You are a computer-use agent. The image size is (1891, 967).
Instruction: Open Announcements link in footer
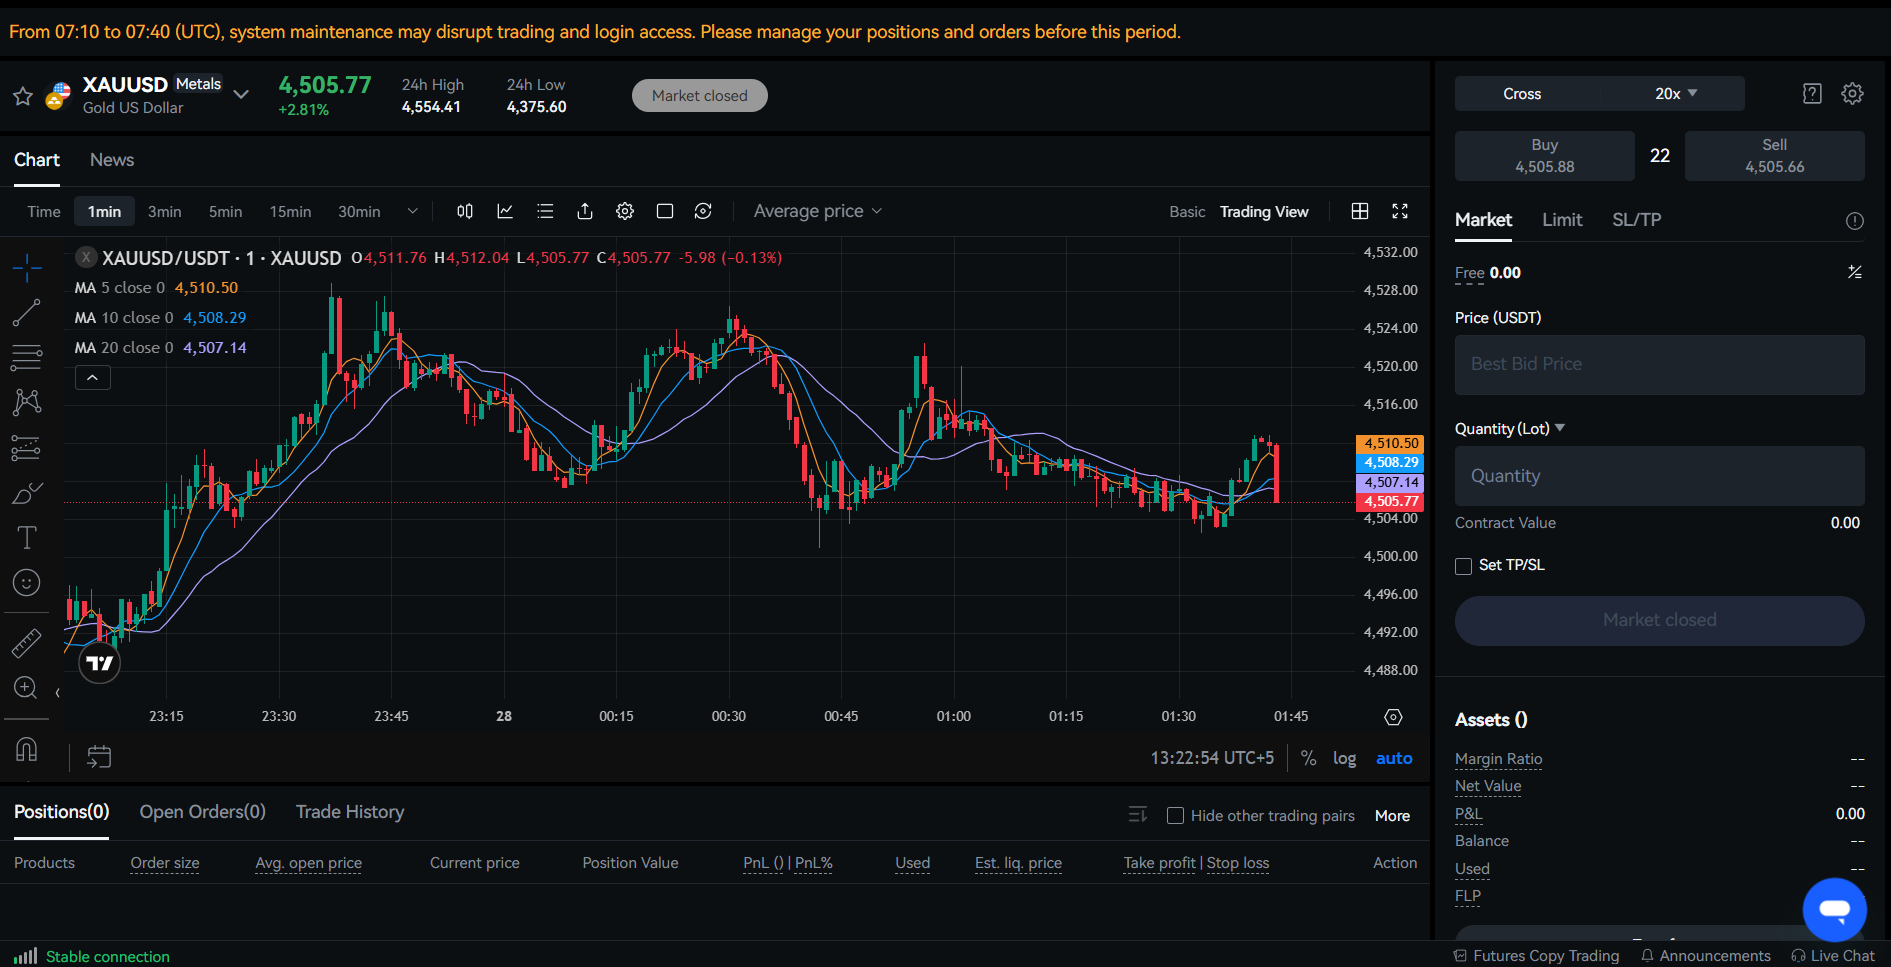(1705, 956)
